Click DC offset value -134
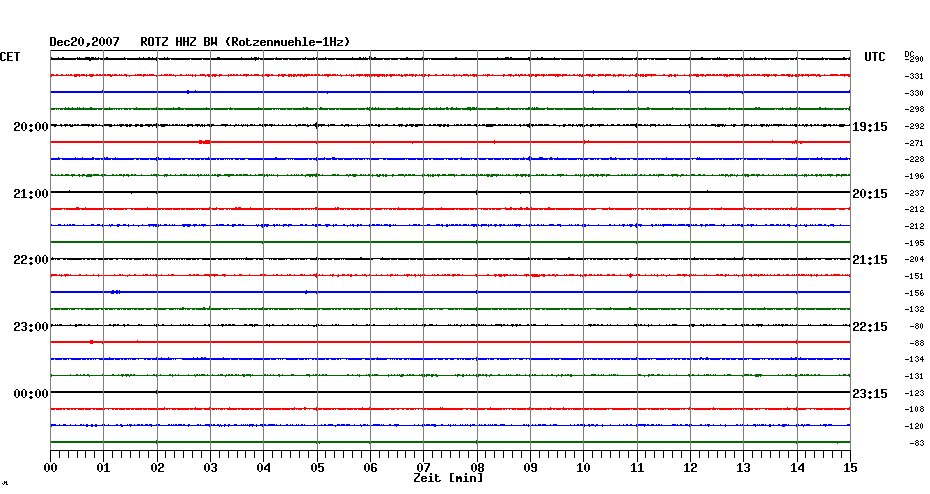Viewport: 930px width, 494px height. point(914,359)
